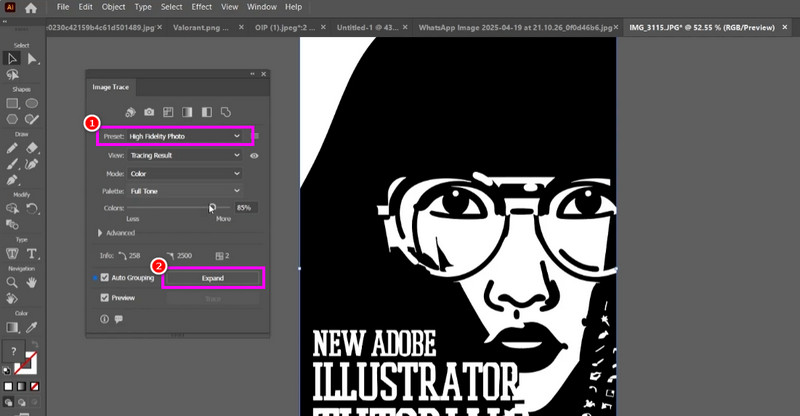Open the Effect menu

tap(202, 7)
